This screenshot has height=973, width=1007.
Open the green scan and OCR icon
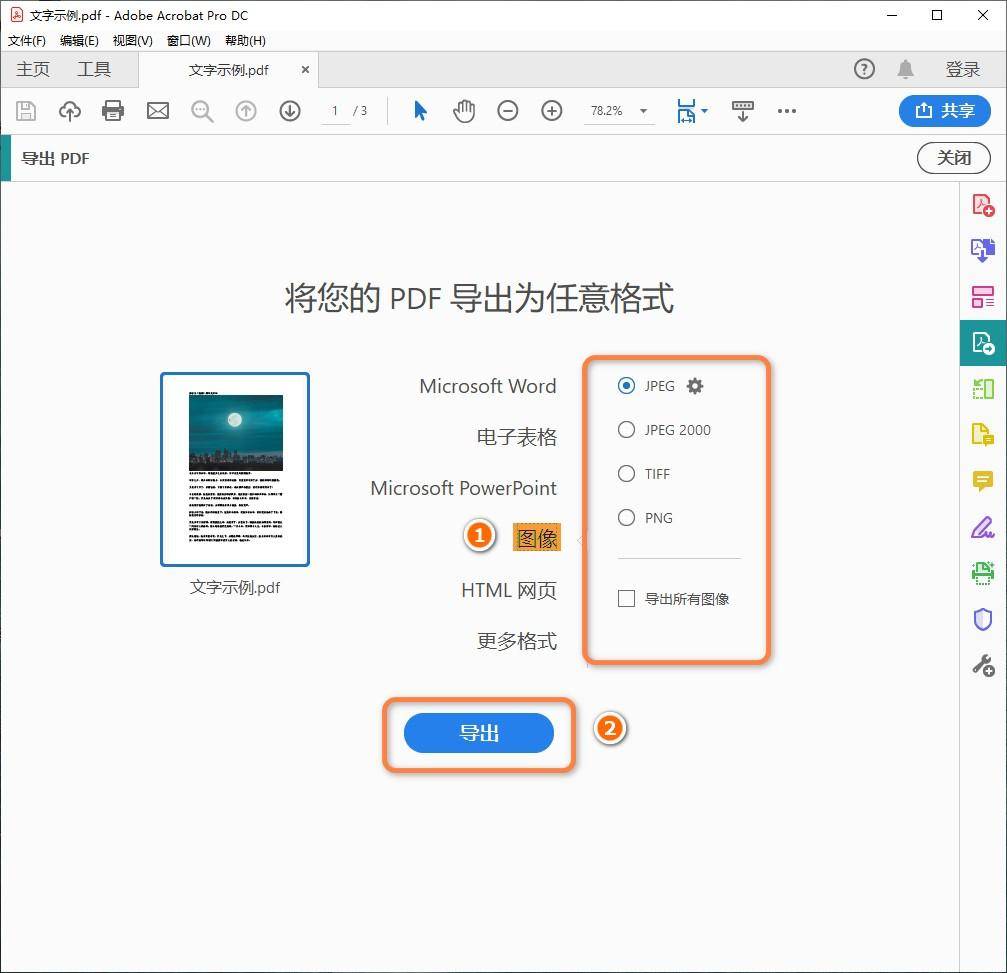pyautogui.click(x=983, y=573)
